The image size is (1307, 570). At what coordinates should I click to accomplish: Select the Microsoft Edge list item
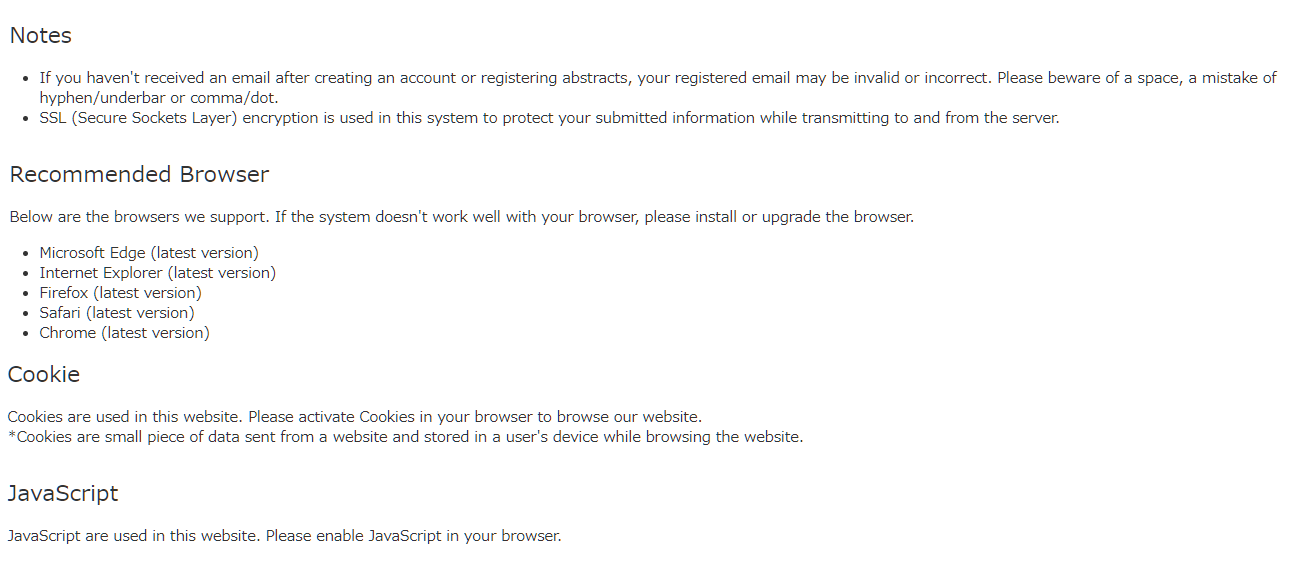(x=149, y=253)
